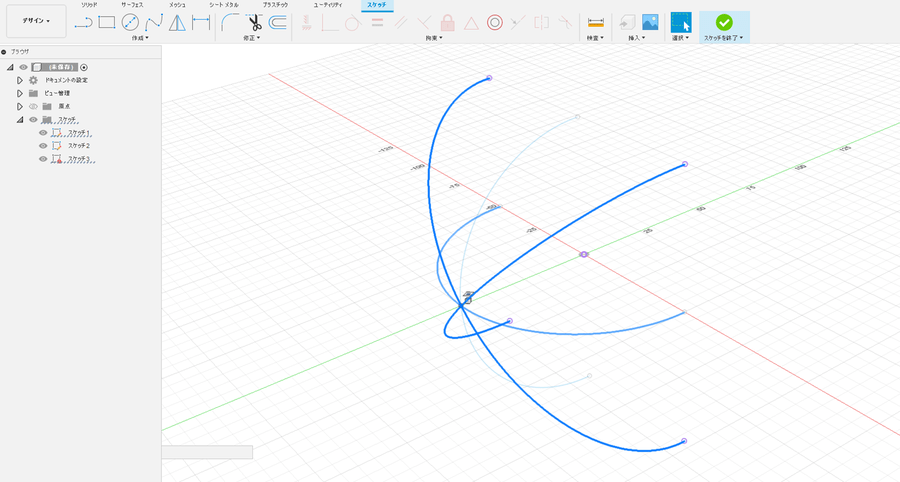Open the Measure inspect tool
Screen dimensions: 900x482
596,23
